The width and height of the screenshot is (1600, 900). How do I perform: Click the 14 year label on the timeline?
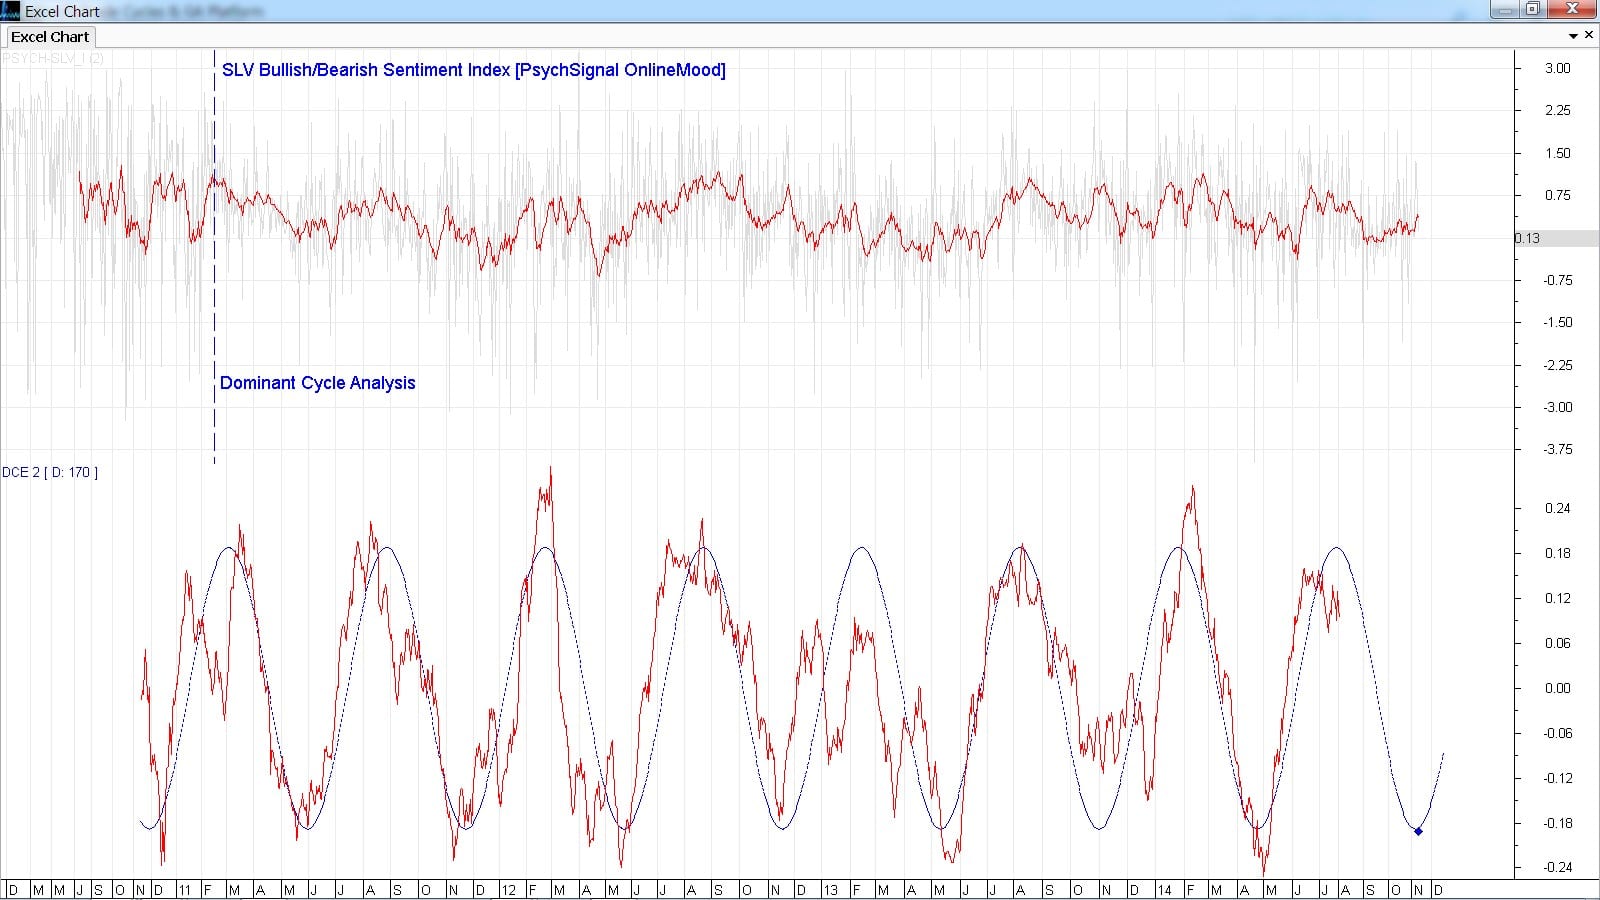[x=1163, y=888]
